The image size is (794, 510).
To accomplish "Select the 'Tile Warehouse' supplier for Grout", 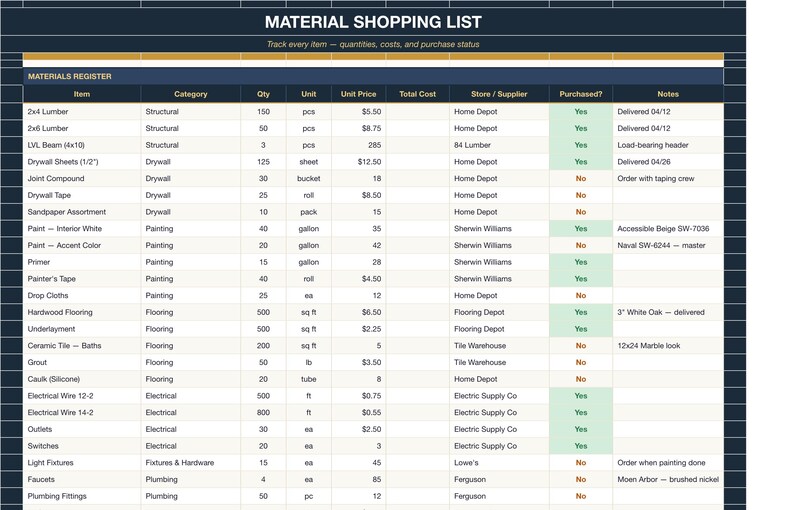I will [x=499, y=362].
